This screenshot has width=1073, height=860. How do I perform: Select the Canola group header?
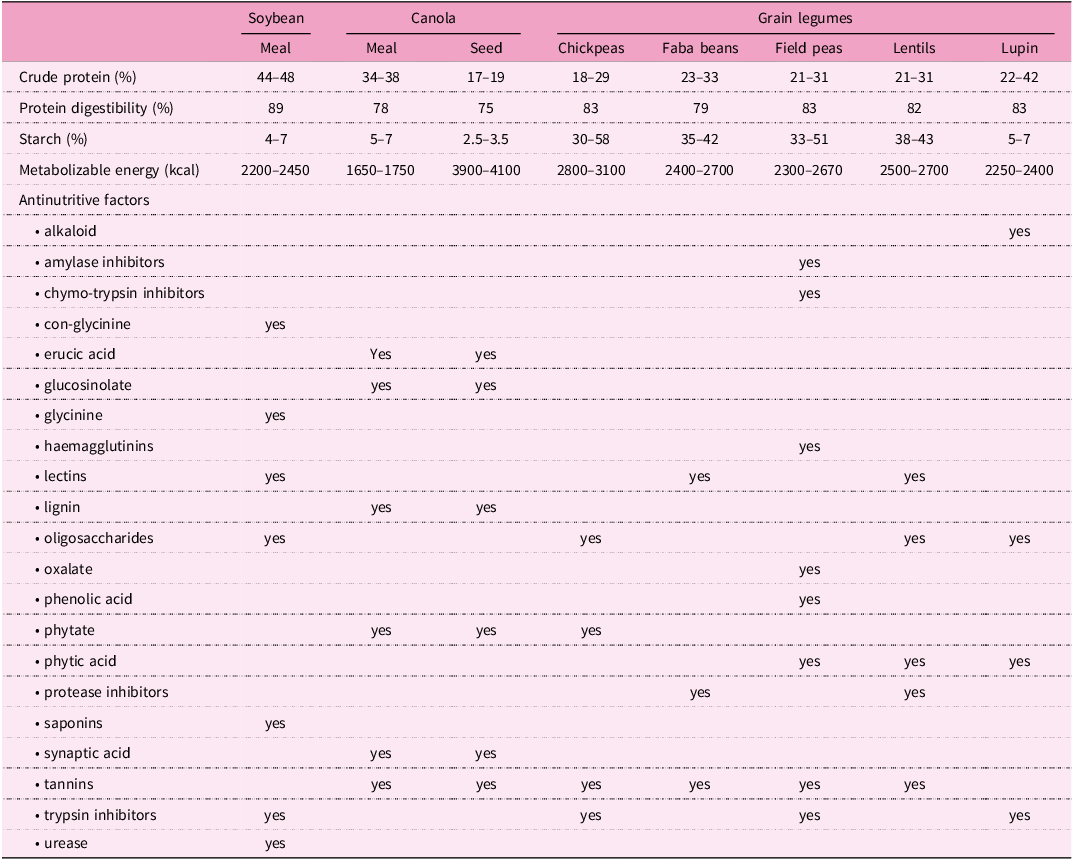pos(433,18)
